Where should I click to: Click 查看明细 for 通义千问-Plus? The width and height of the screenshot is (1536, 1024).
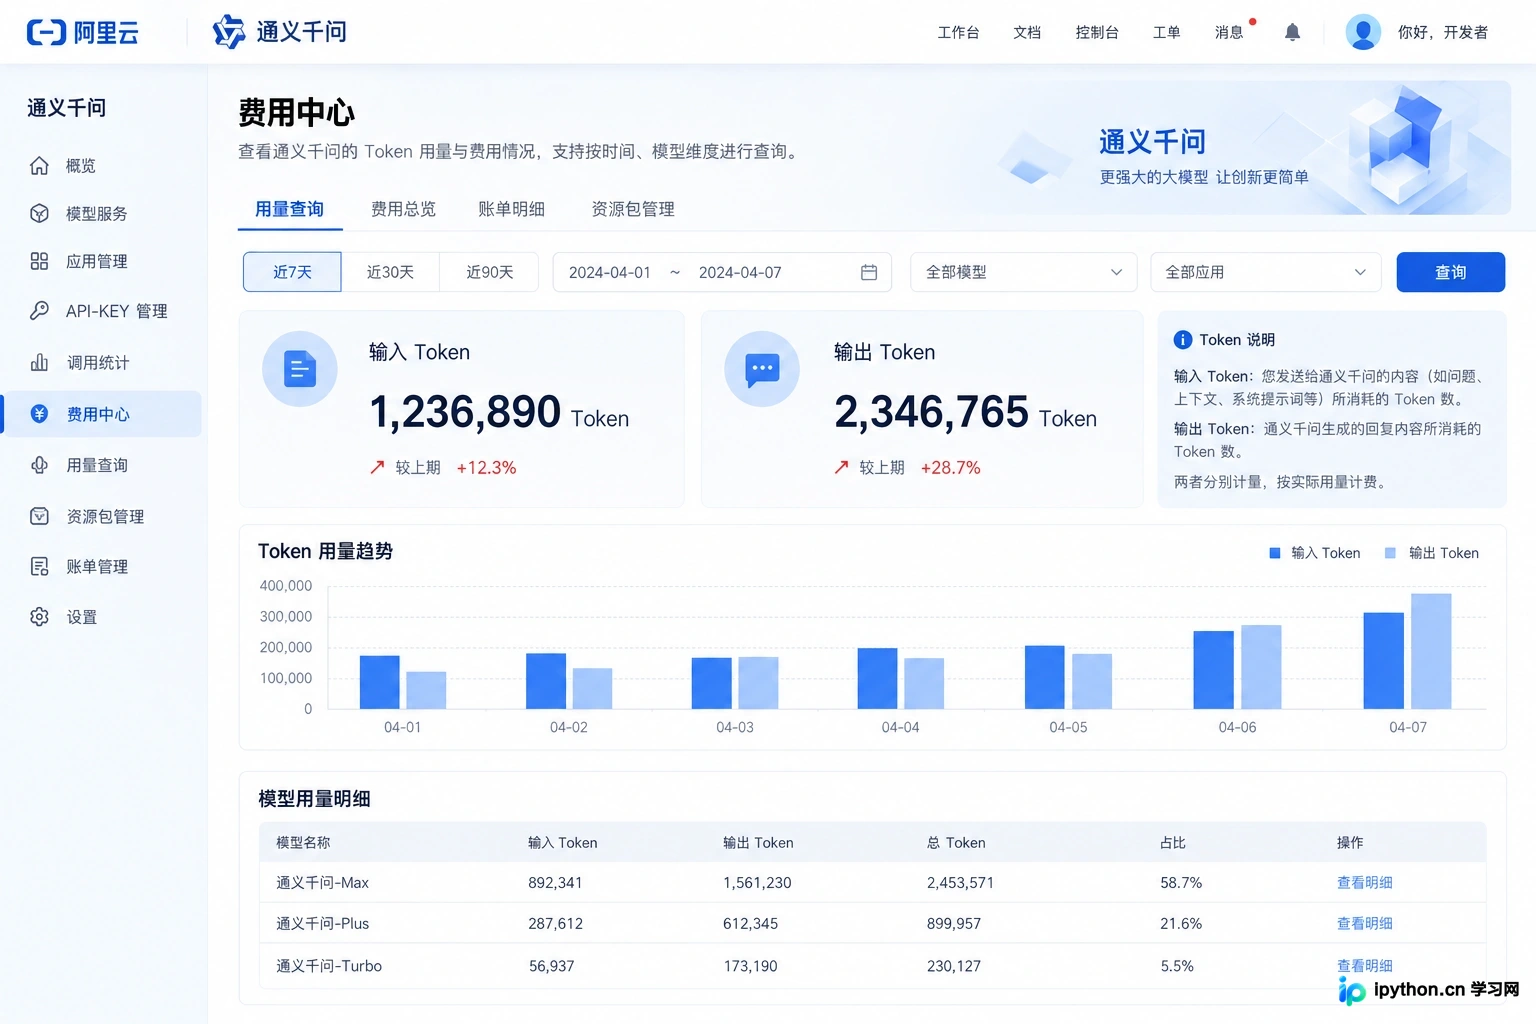[1364, 923]
